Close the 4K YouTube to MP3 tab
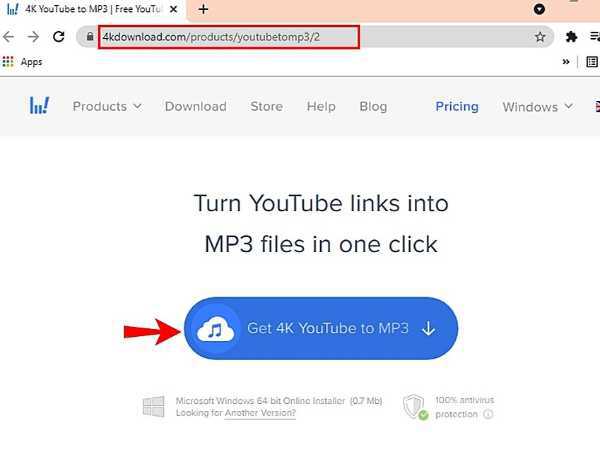 pos(173,9)
